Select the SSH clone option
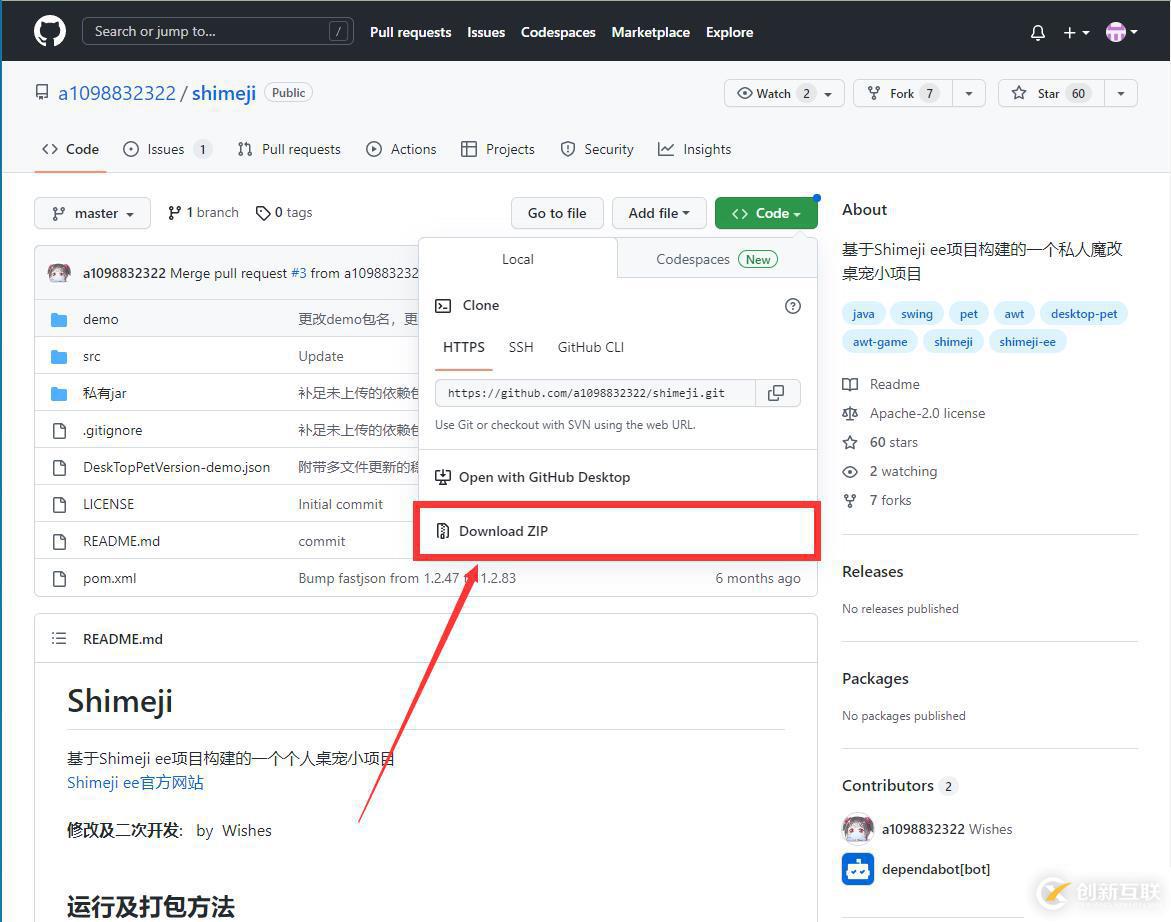 pyautogui.click(x=521, y=347)
